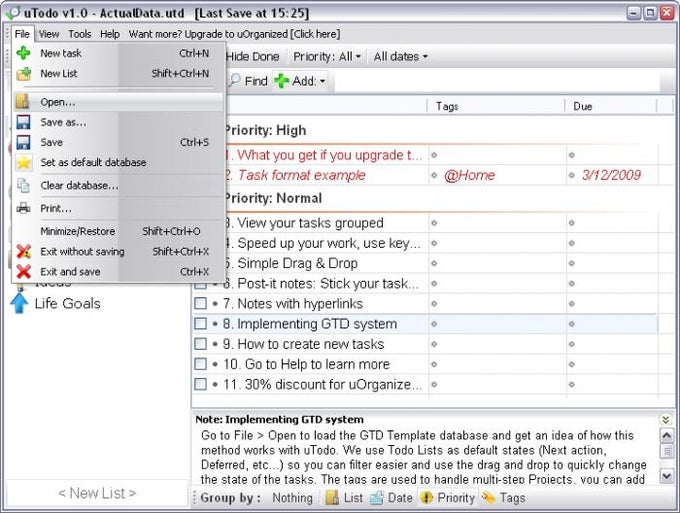Click the Exit without saving icon

click(x=23, y=252)
